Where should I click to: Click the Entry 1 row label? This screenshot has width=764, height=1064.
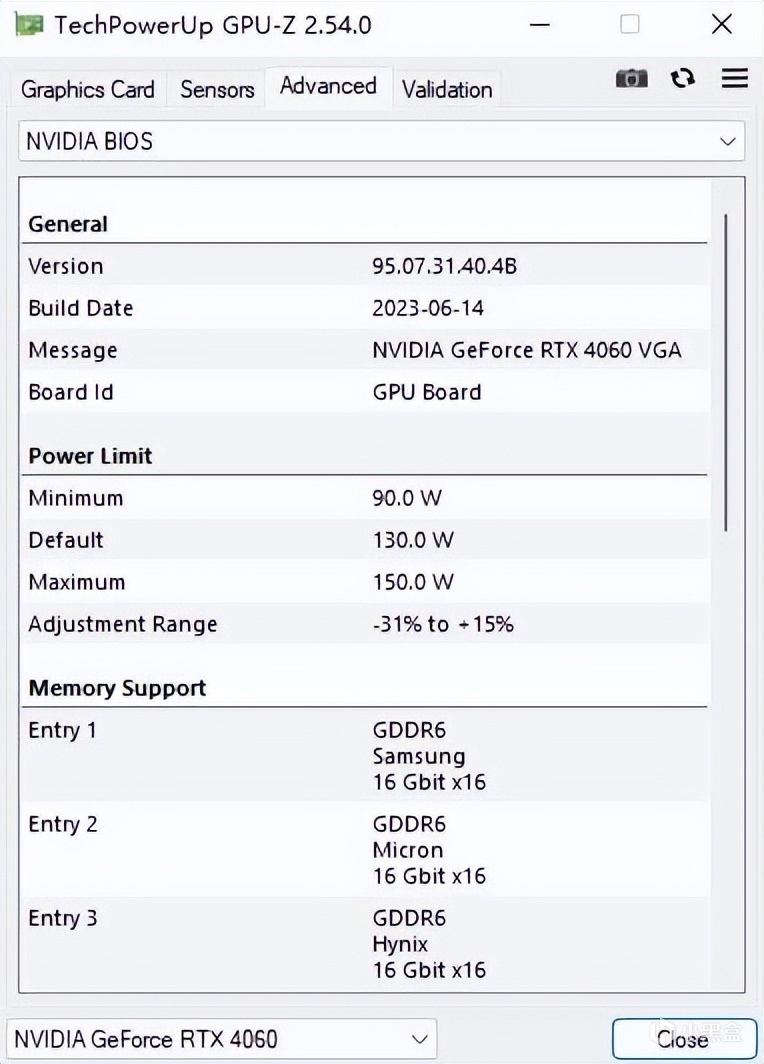pyautogui.click(x=62, y=731)
